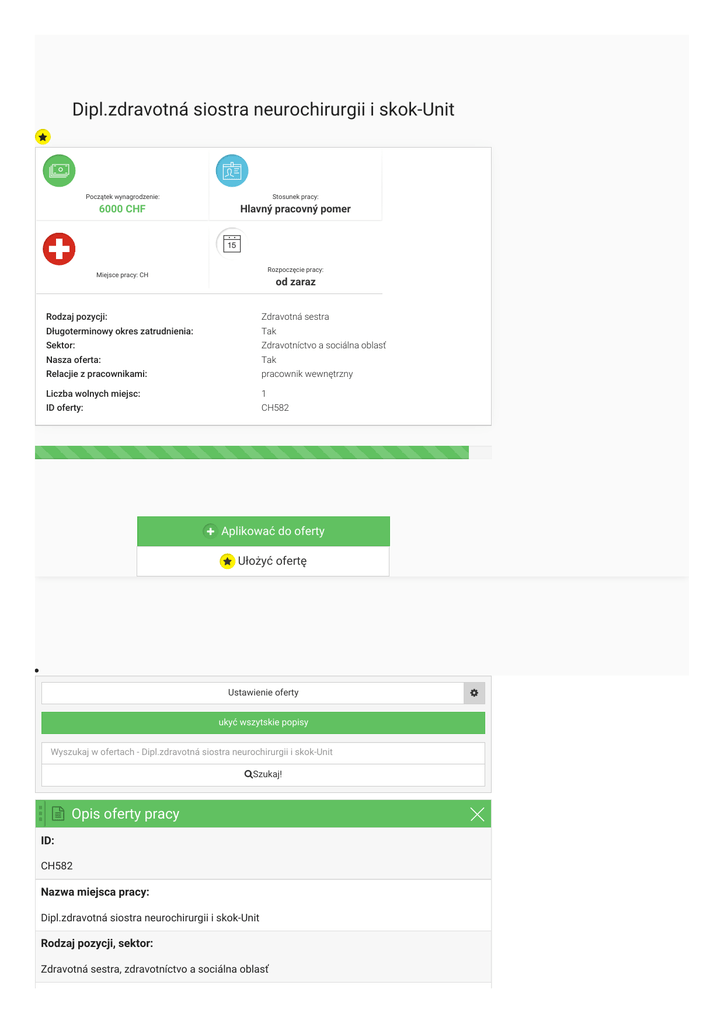The width and height of the screenshot is (724, 1024).
Task: Click the blue ID card employment icon
Action: (x=232, y=171)
